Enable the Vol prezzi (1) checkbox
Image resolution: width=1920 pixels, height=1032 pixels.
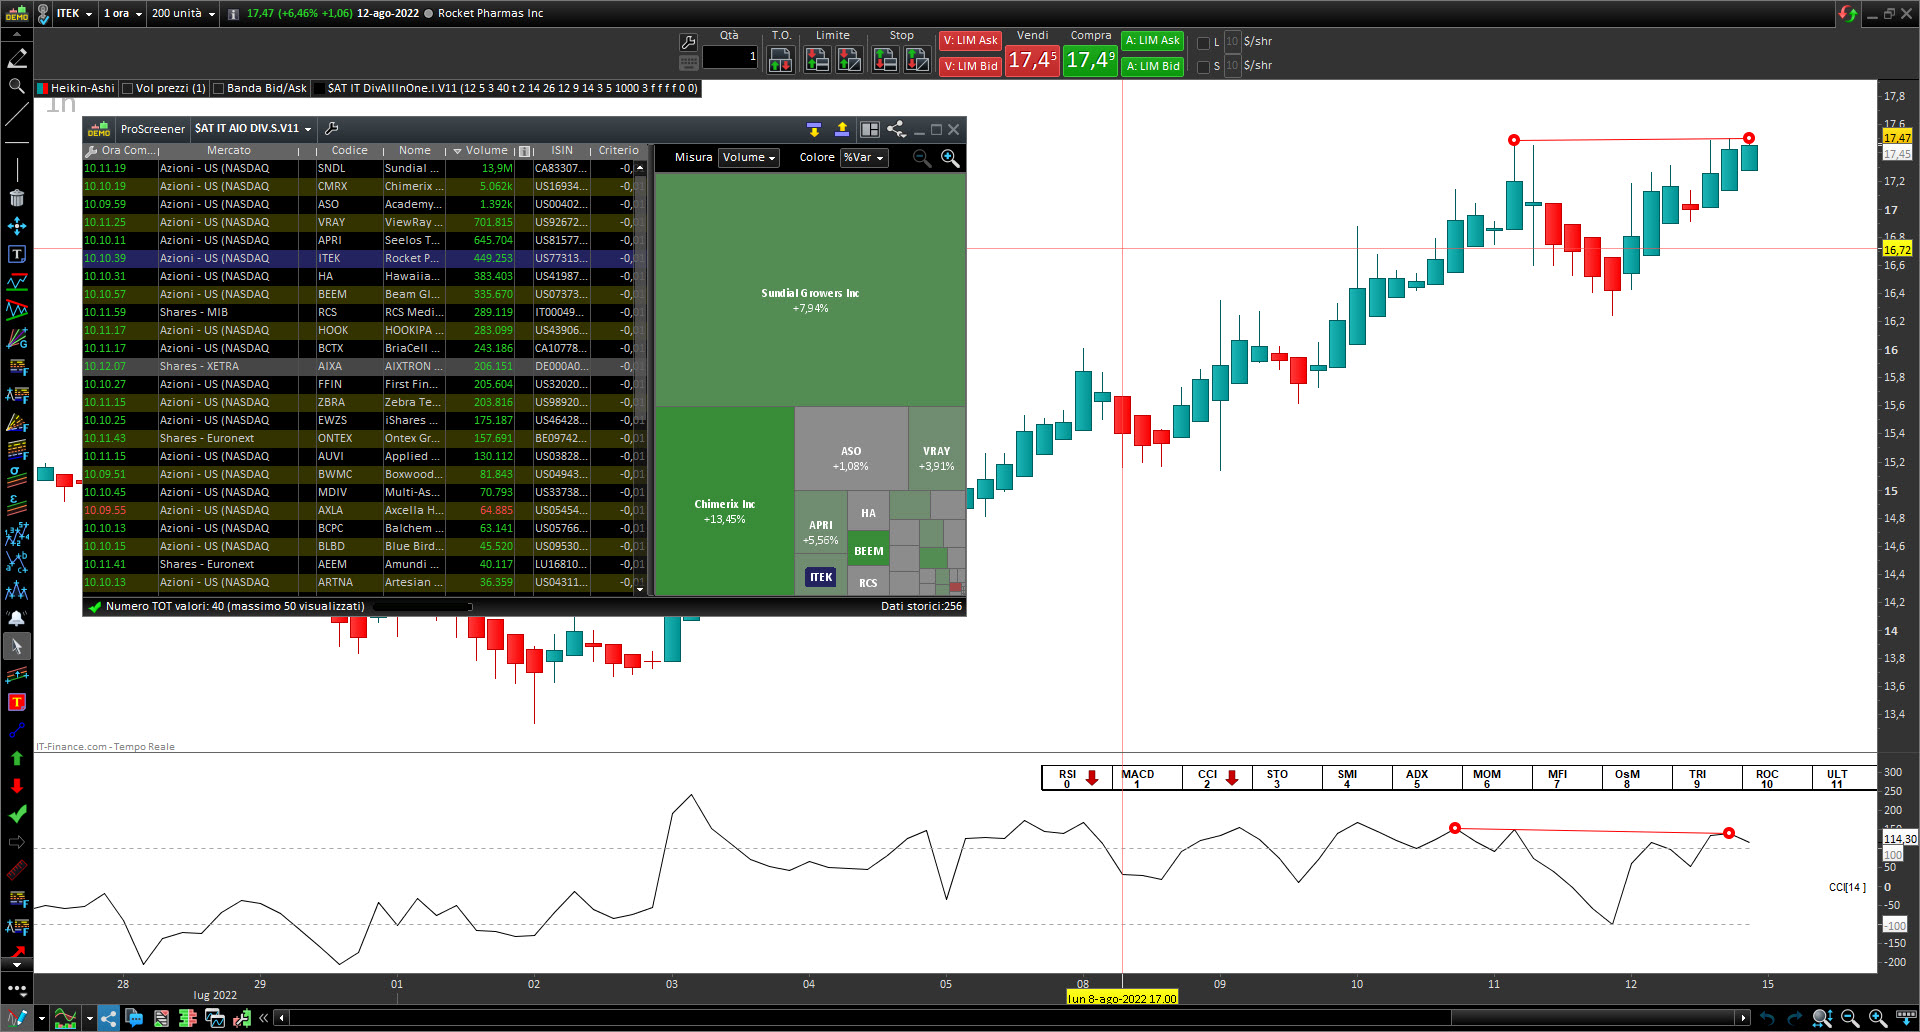(128, 88)
